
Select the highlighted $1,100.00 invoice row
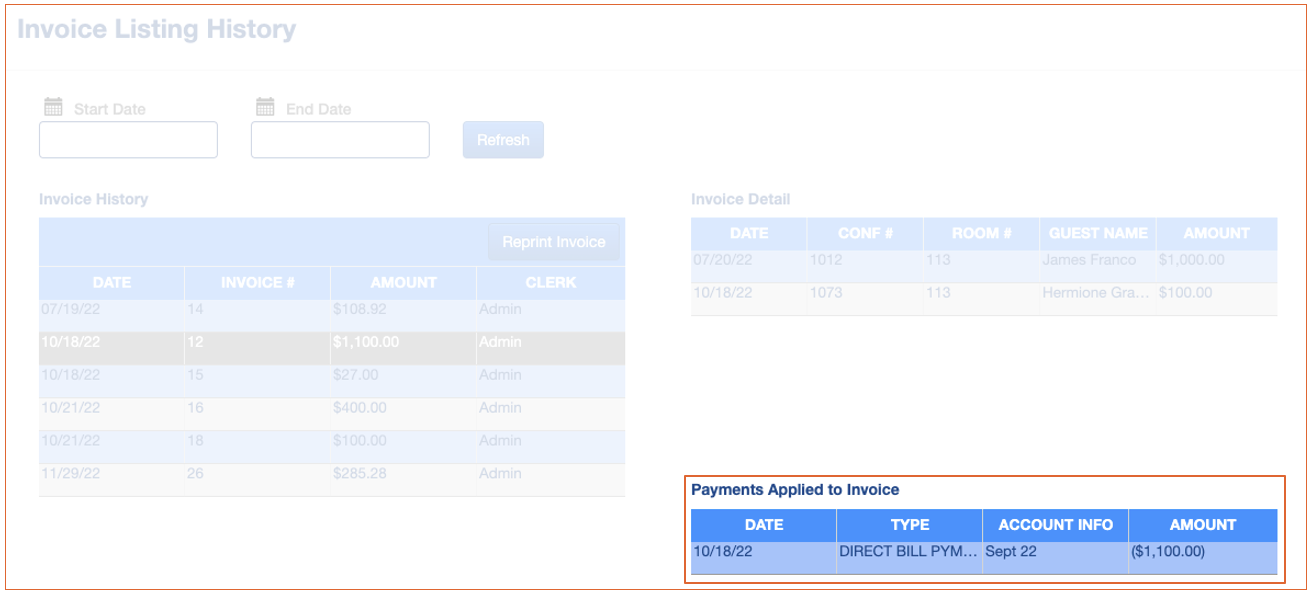point(332,342)
